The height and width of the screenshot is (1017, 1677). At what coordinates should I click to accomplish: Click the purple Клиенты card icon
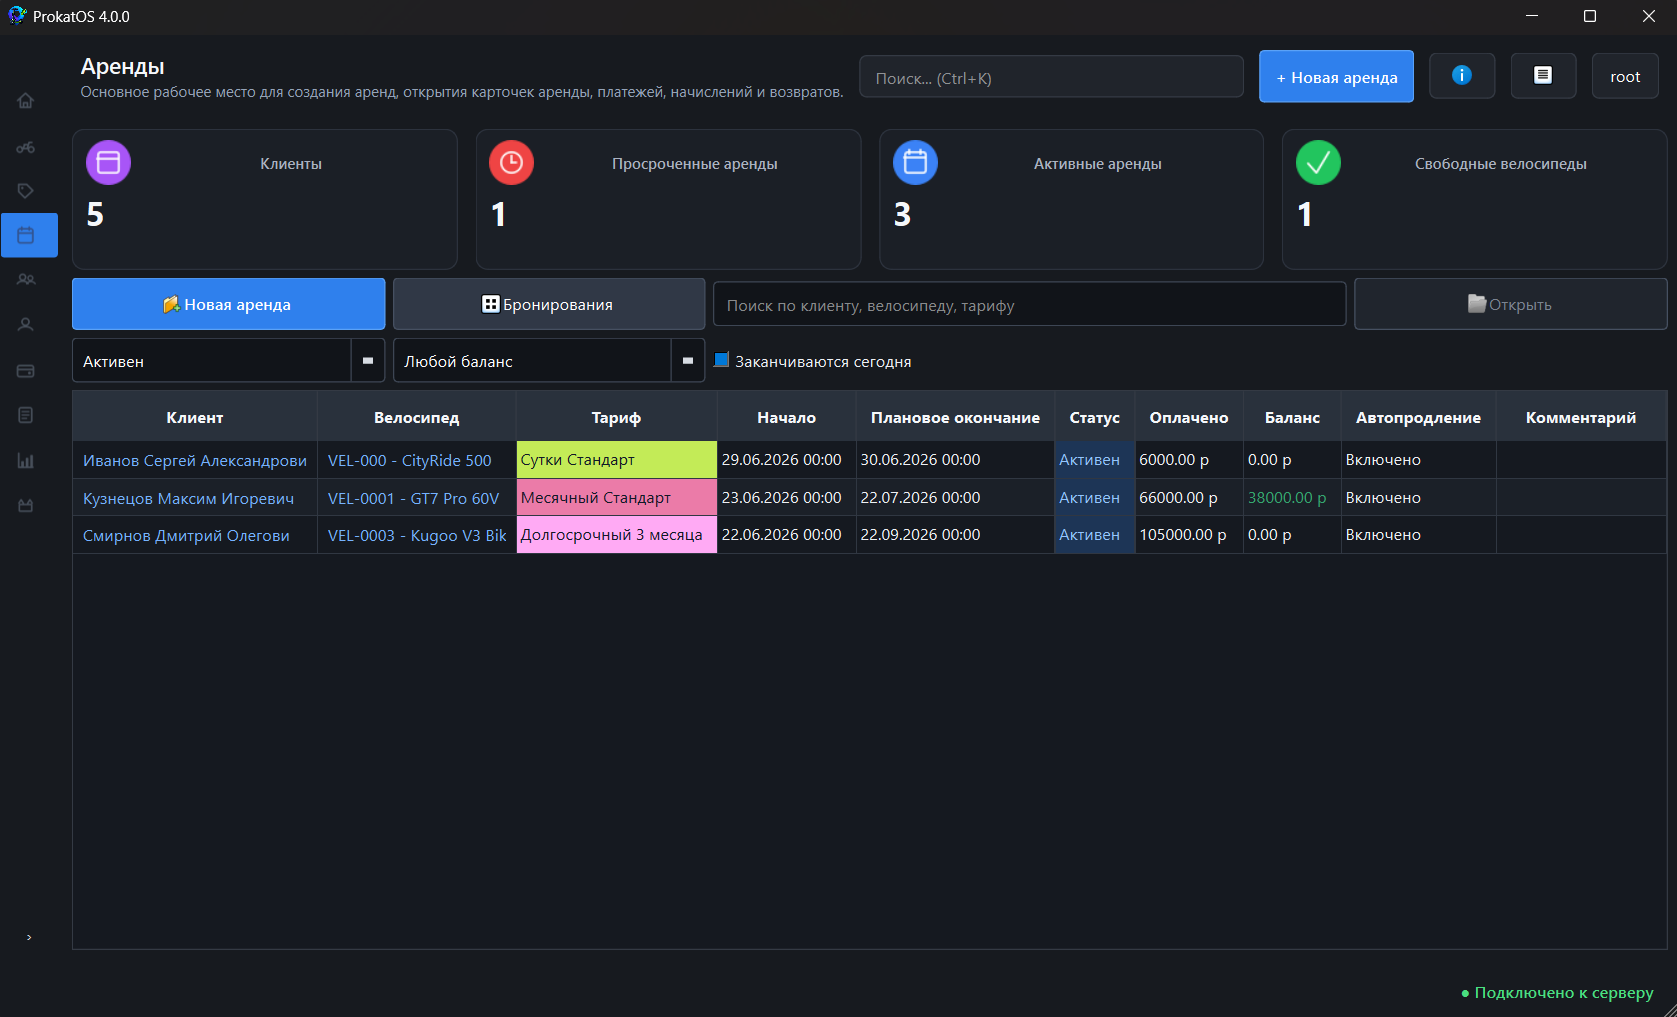tap(109, 162)
